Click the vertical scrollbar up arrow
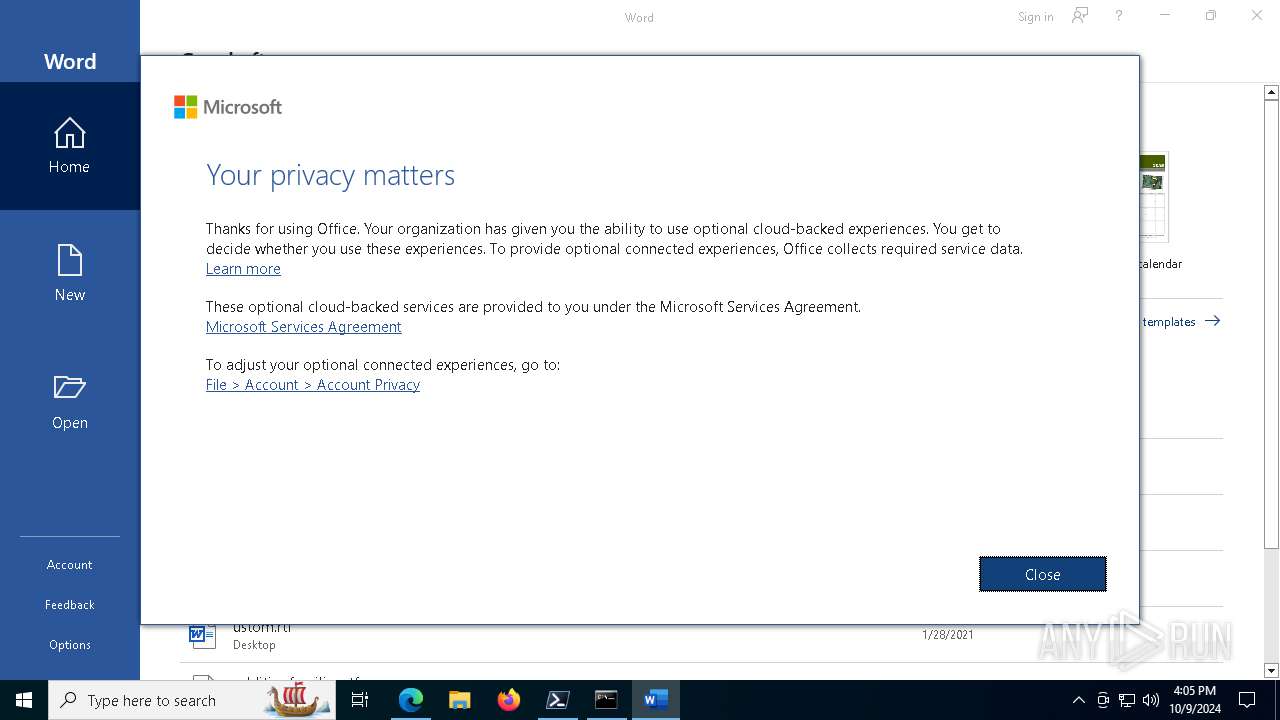 coord(1271,92)
